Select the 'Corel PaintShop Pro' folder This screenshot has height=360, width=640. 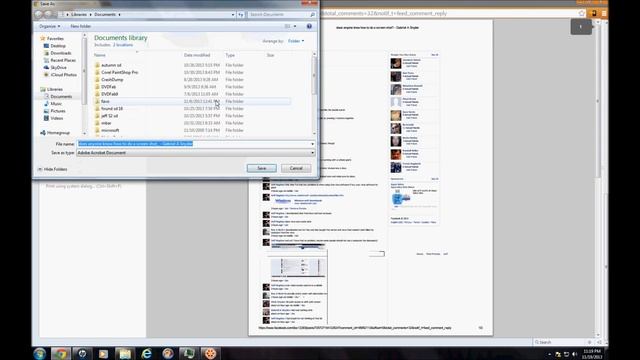[x=119, y=72]
